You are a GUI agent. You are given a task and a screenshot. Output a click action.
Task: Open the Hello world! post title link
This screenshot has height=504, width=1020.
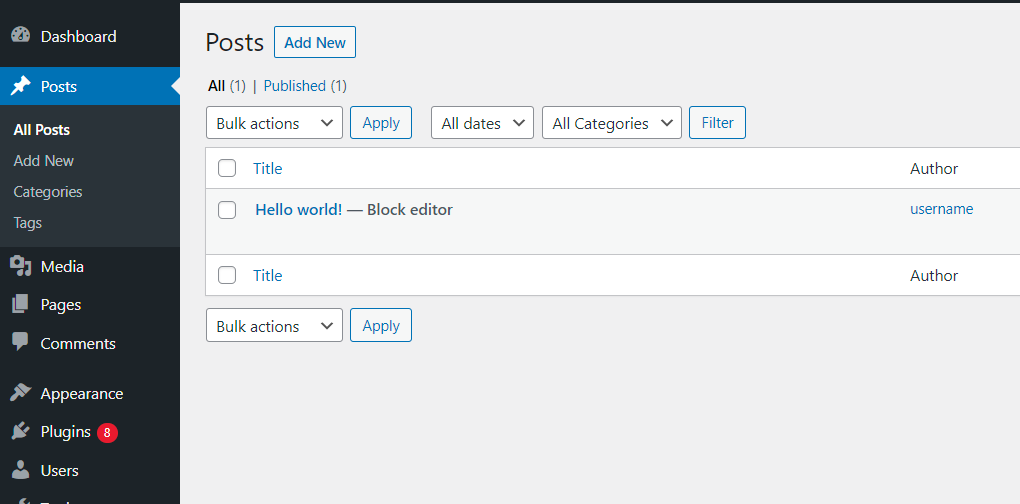click(299, 209)
